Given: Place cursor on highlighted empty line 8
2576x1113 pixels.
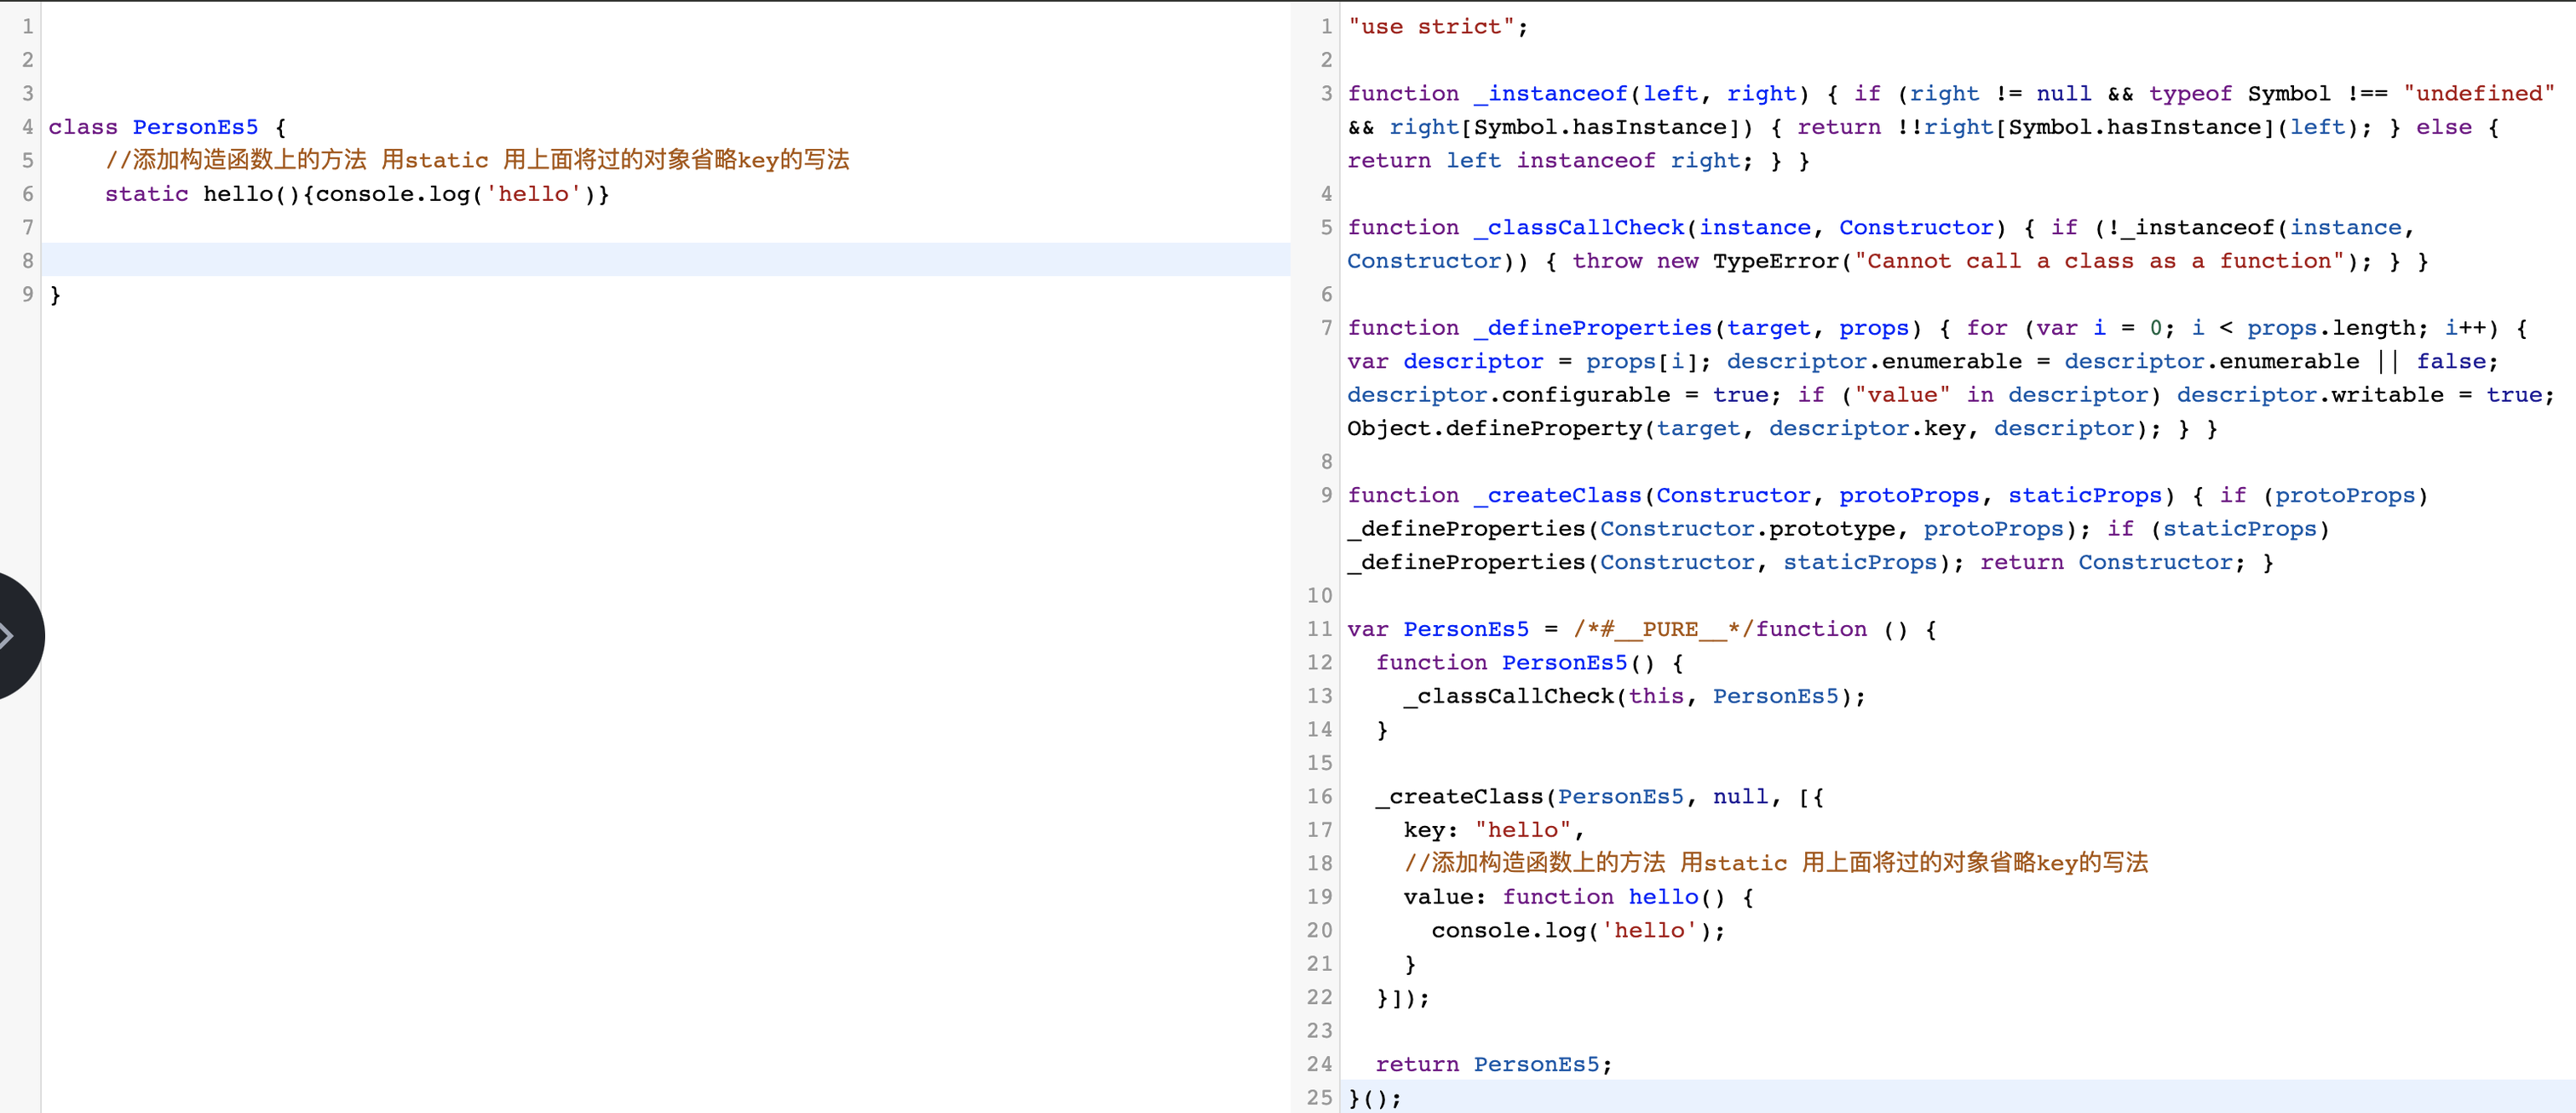Looking at the screenshot, I should (x=600, y=260).
